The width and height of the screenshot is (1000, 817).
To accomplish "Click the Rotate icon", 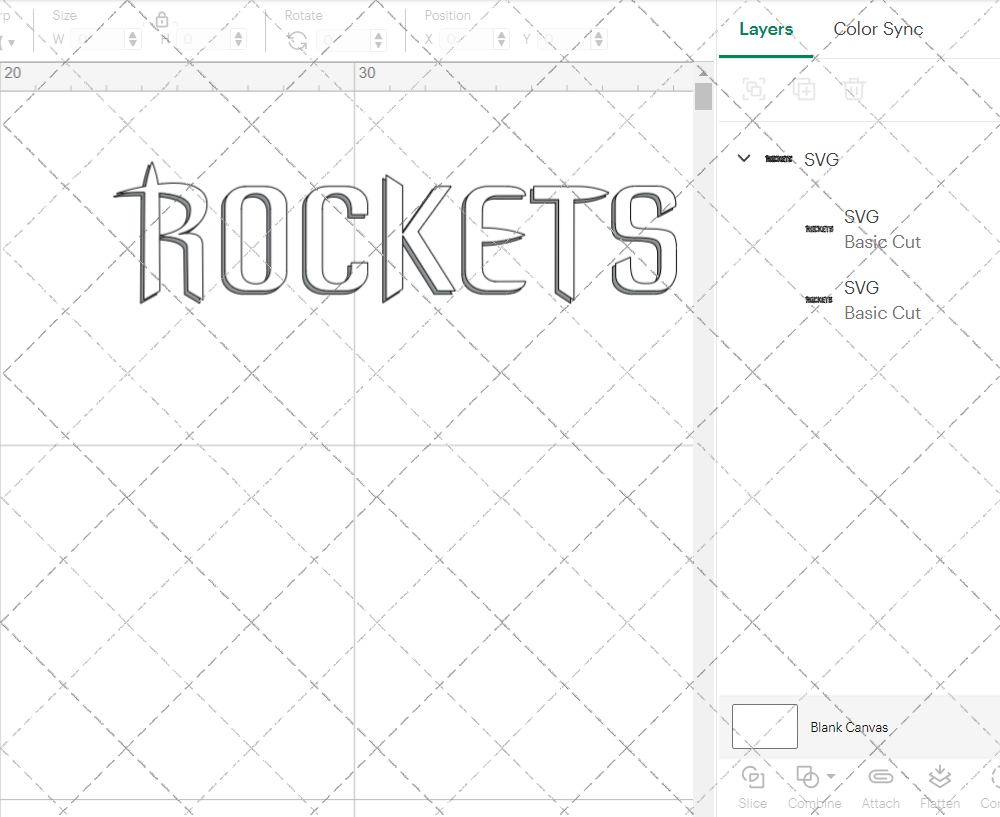I will 297,41.
